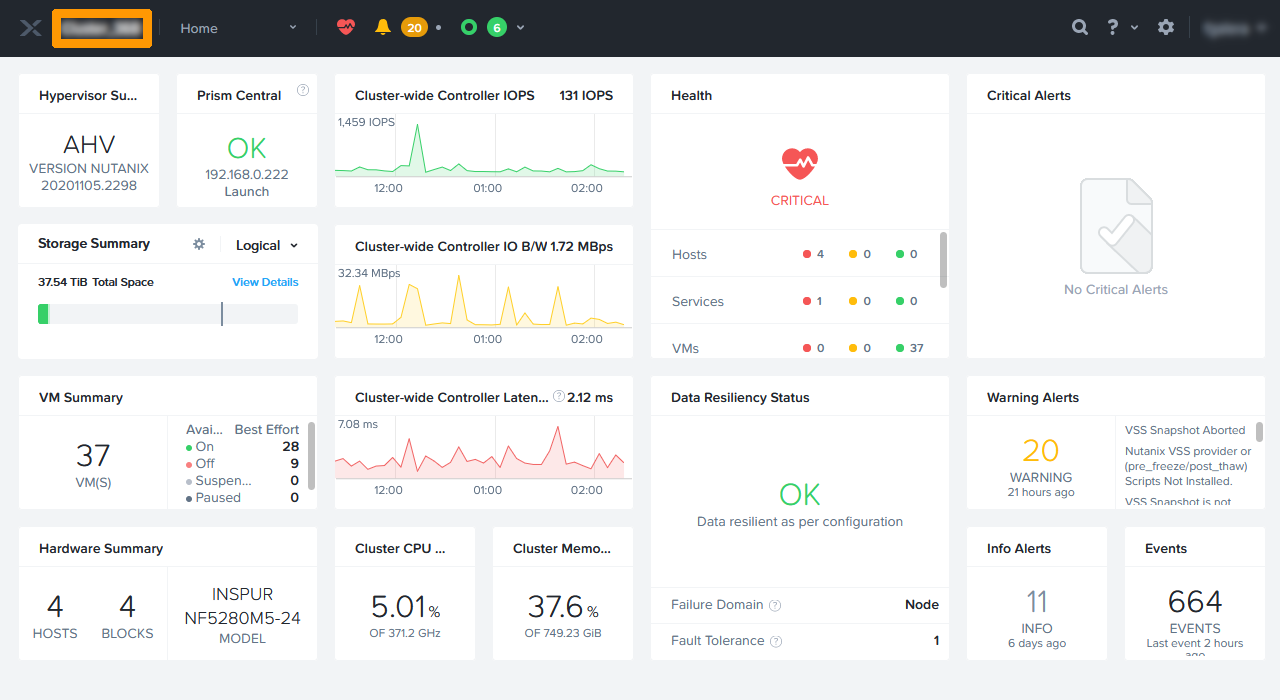Expand the Home navigation dropdown

click(x=238, y=28)
